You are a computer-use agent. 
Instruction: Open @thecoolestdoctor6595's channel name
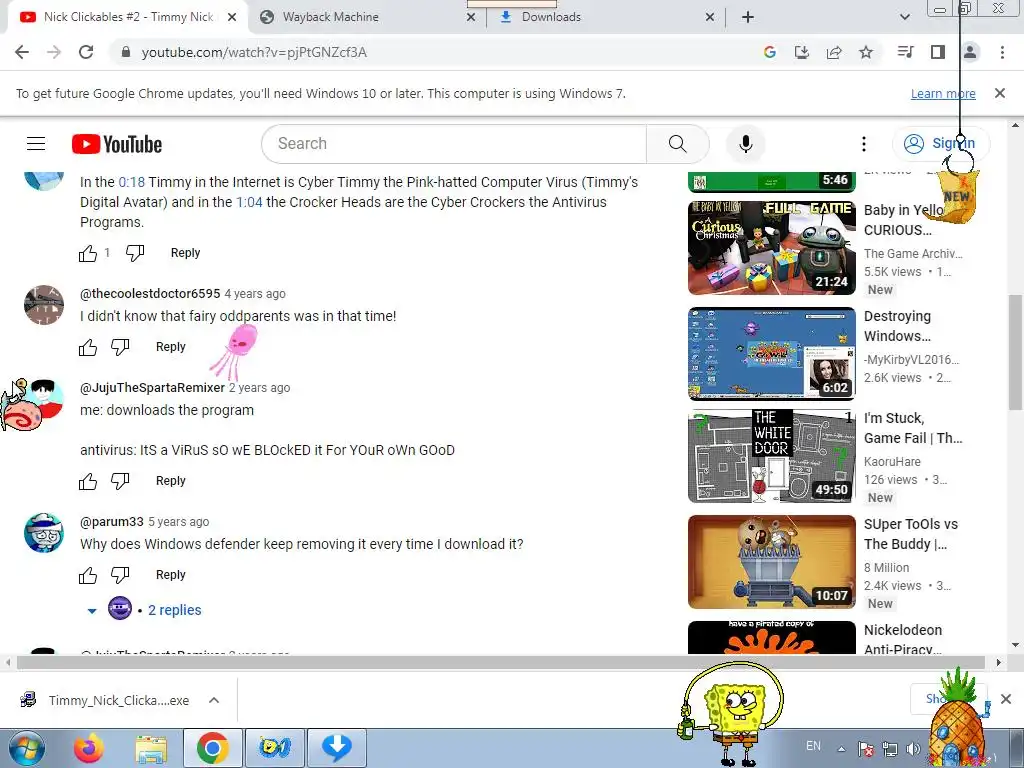150,293
